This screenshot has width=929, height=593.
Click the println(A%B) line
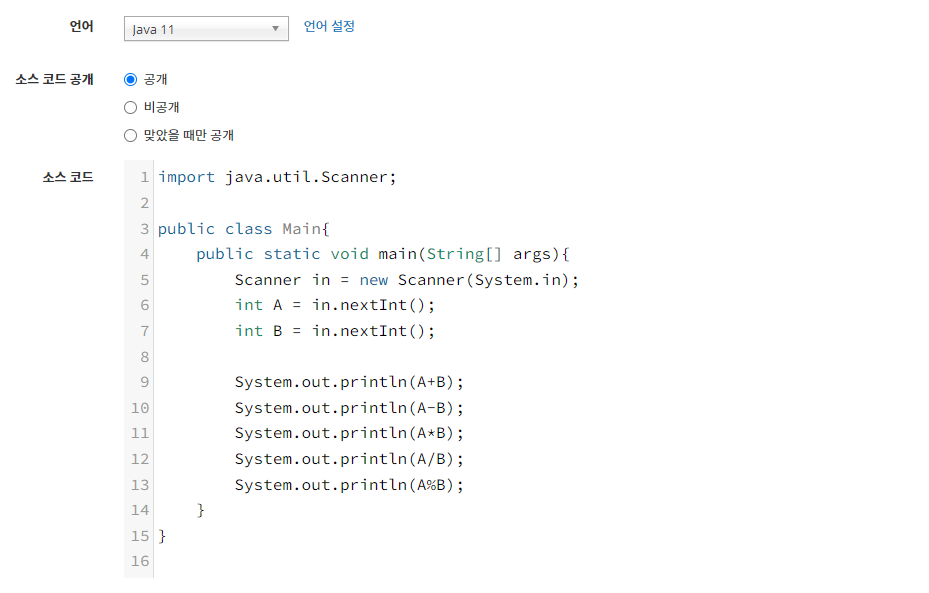point(349,485)
